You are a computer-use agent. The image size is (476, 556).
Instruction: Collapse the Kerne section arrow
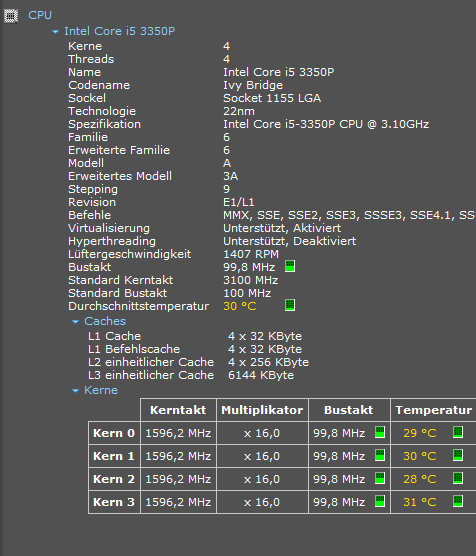click(x=75, y=391)
